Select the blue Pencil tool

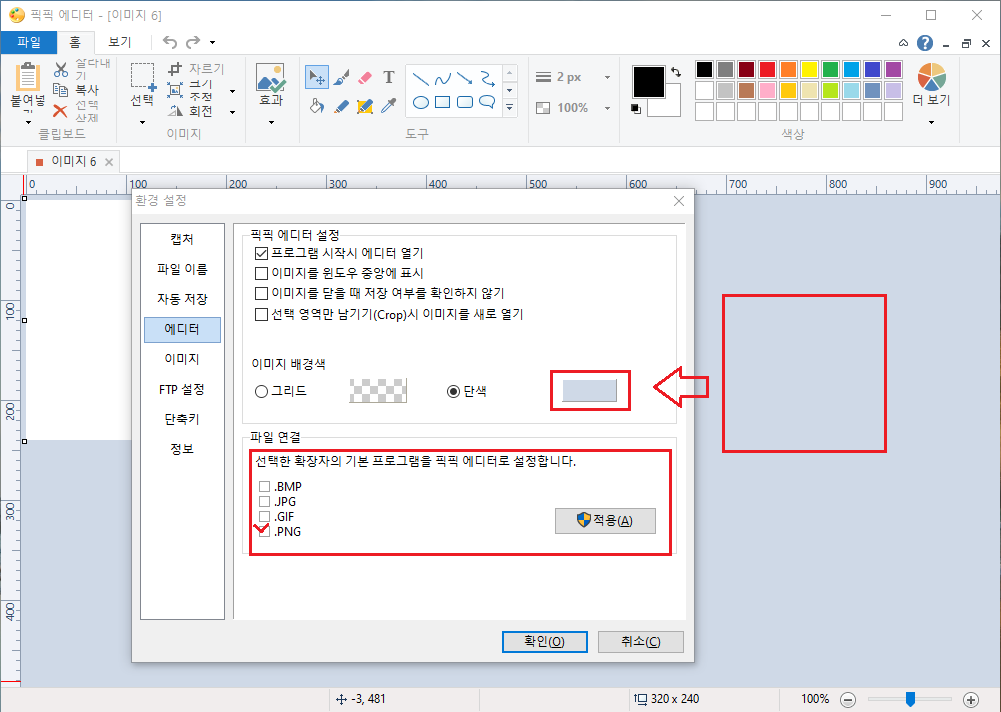click(x=341, y=106)
